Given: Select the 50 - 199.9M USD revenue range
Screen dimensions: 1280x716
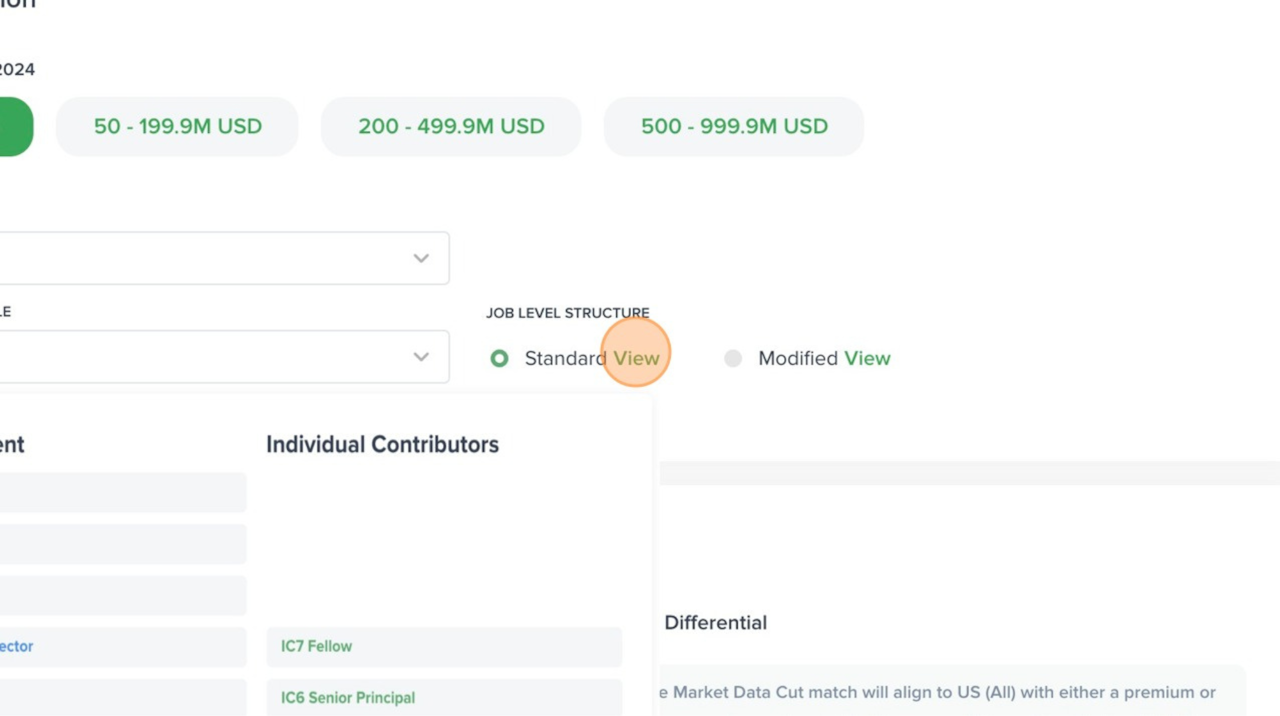Looking at the screenshot, I should point(177,127).
